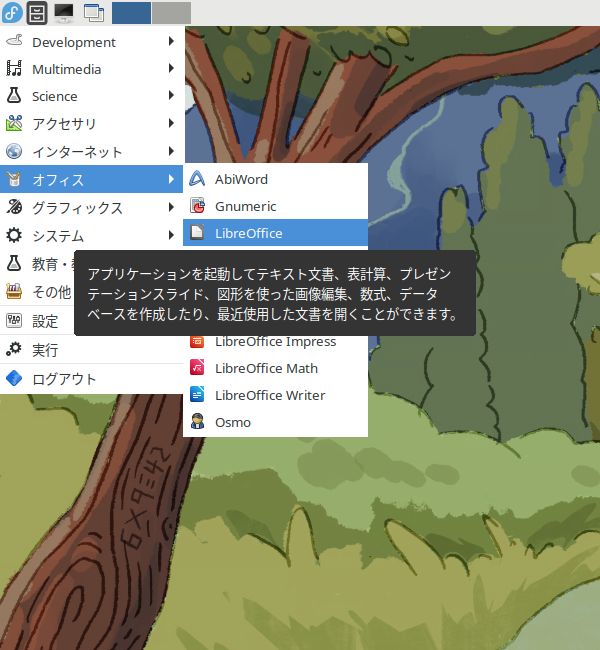600x650 pixels.
Task: Expand the システム submenu arrow
Action: 171,235
